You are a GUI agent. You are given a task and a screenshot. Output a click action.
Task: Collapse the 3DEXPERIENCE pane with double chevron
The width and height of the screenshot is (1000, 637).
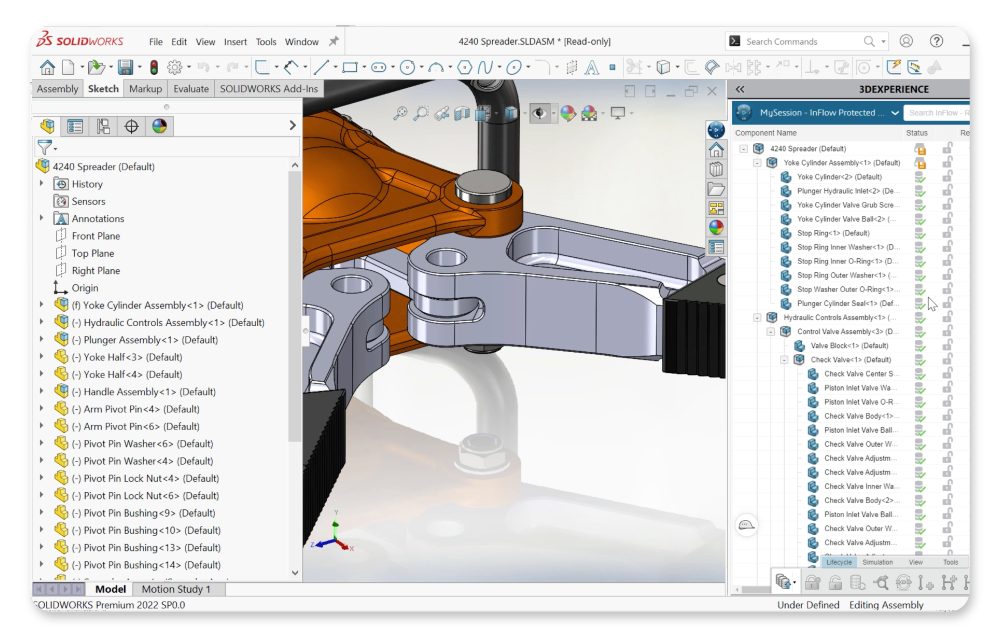click(740, 89)
